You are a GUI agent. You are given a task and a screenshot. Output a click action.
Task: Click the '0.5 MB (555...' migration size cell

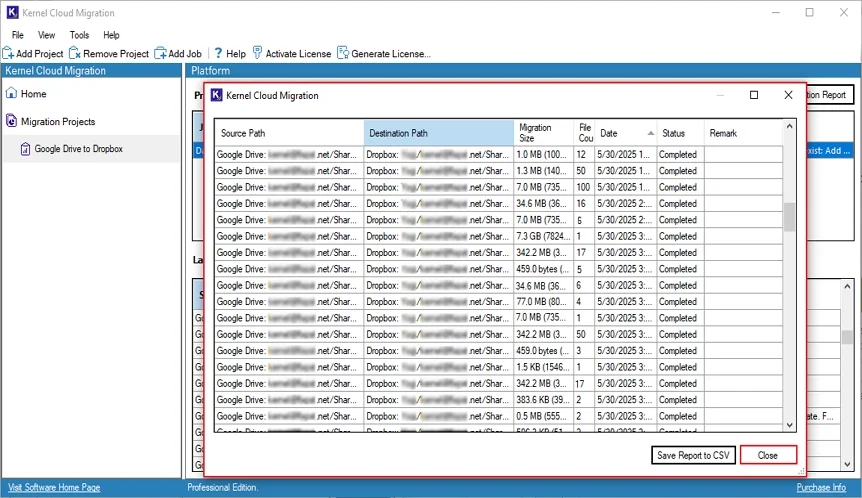pyautogui.click(x=543, y=416)
